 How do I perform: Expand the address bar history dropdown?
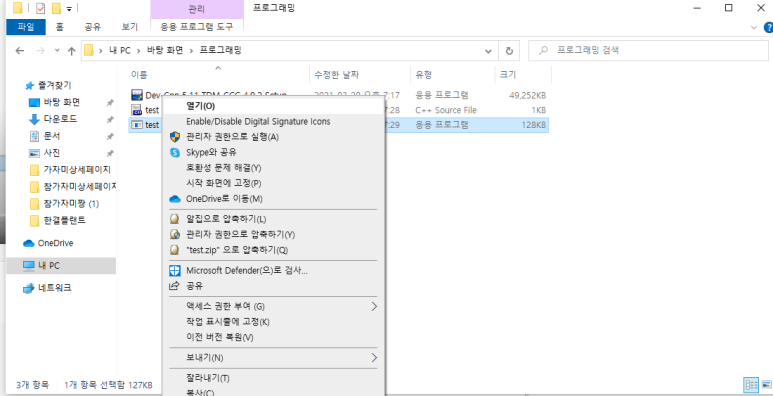488,51
